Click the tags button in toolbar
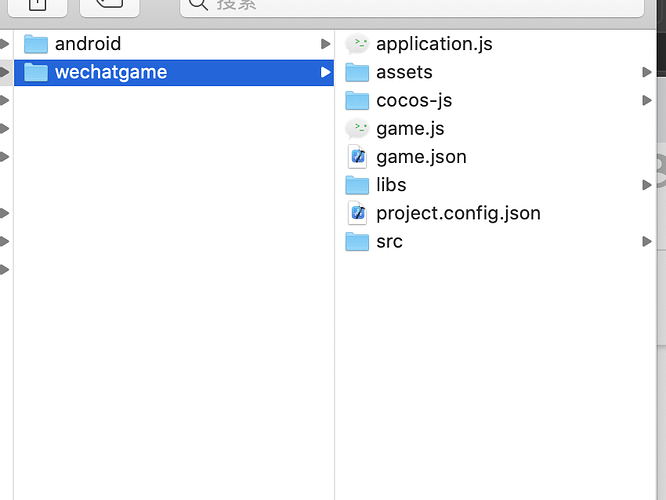The width and height of the screenshot is (666, 500). [109, 5]
